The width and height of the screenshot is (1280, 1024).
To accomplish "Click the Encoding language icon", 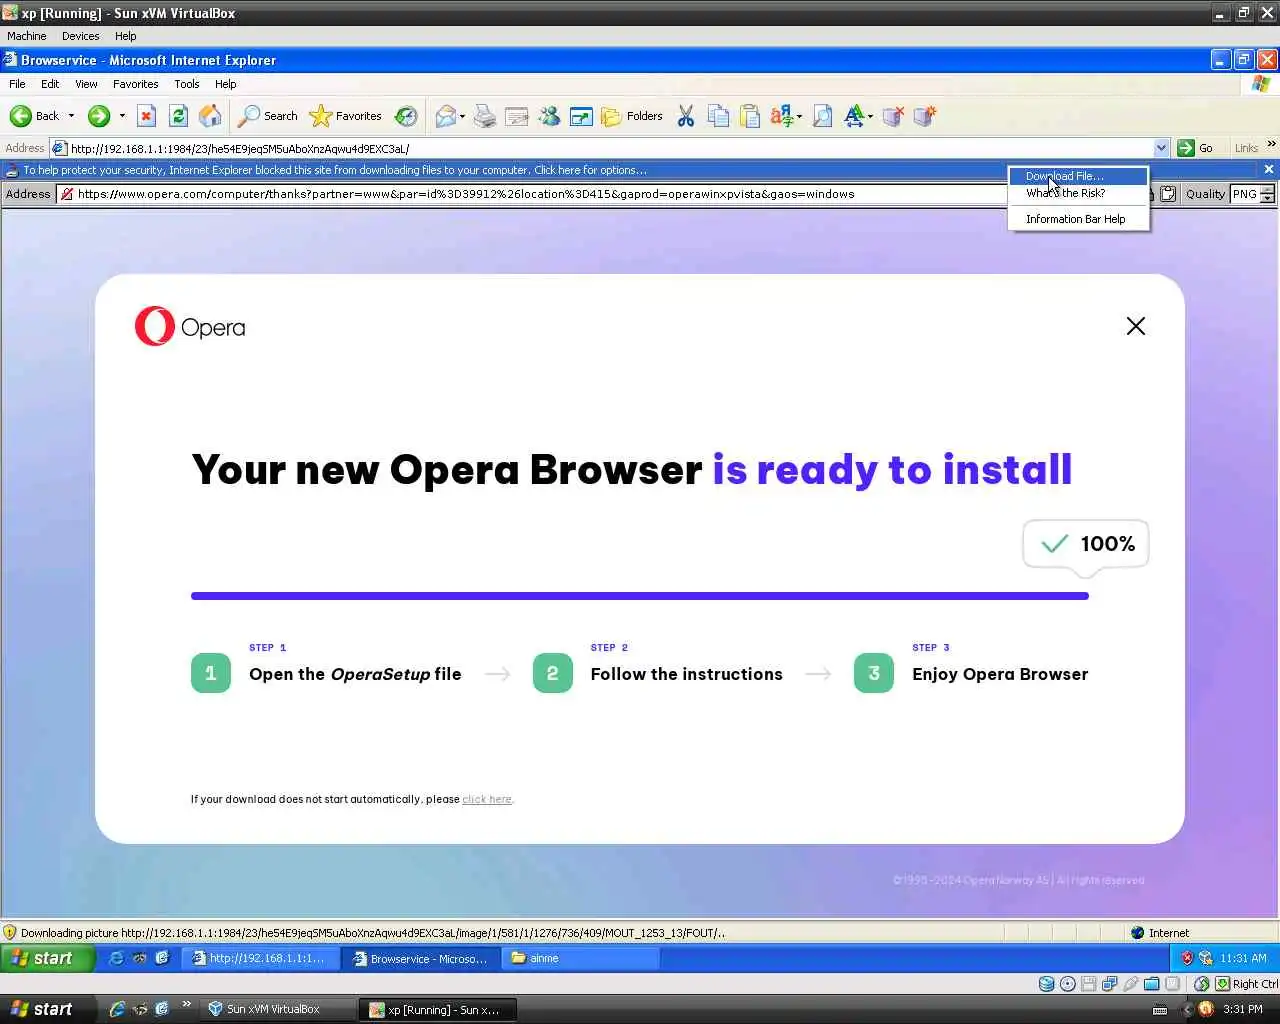I will click(x=781, y=117).
